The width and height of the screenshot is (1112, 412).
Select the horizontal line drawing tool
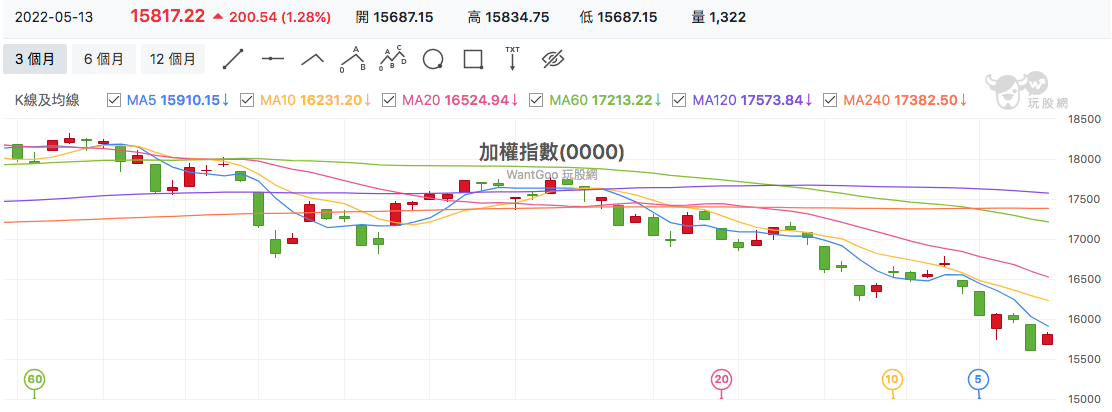(x=272, y=59)
